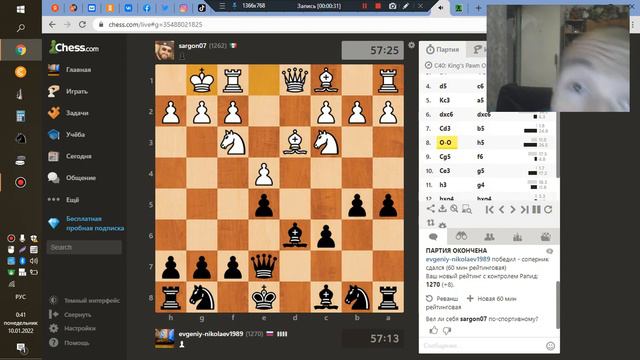Switch to the Instagram browser tab
The height and width of the screenshot is (360, 640).
[183, 8]
